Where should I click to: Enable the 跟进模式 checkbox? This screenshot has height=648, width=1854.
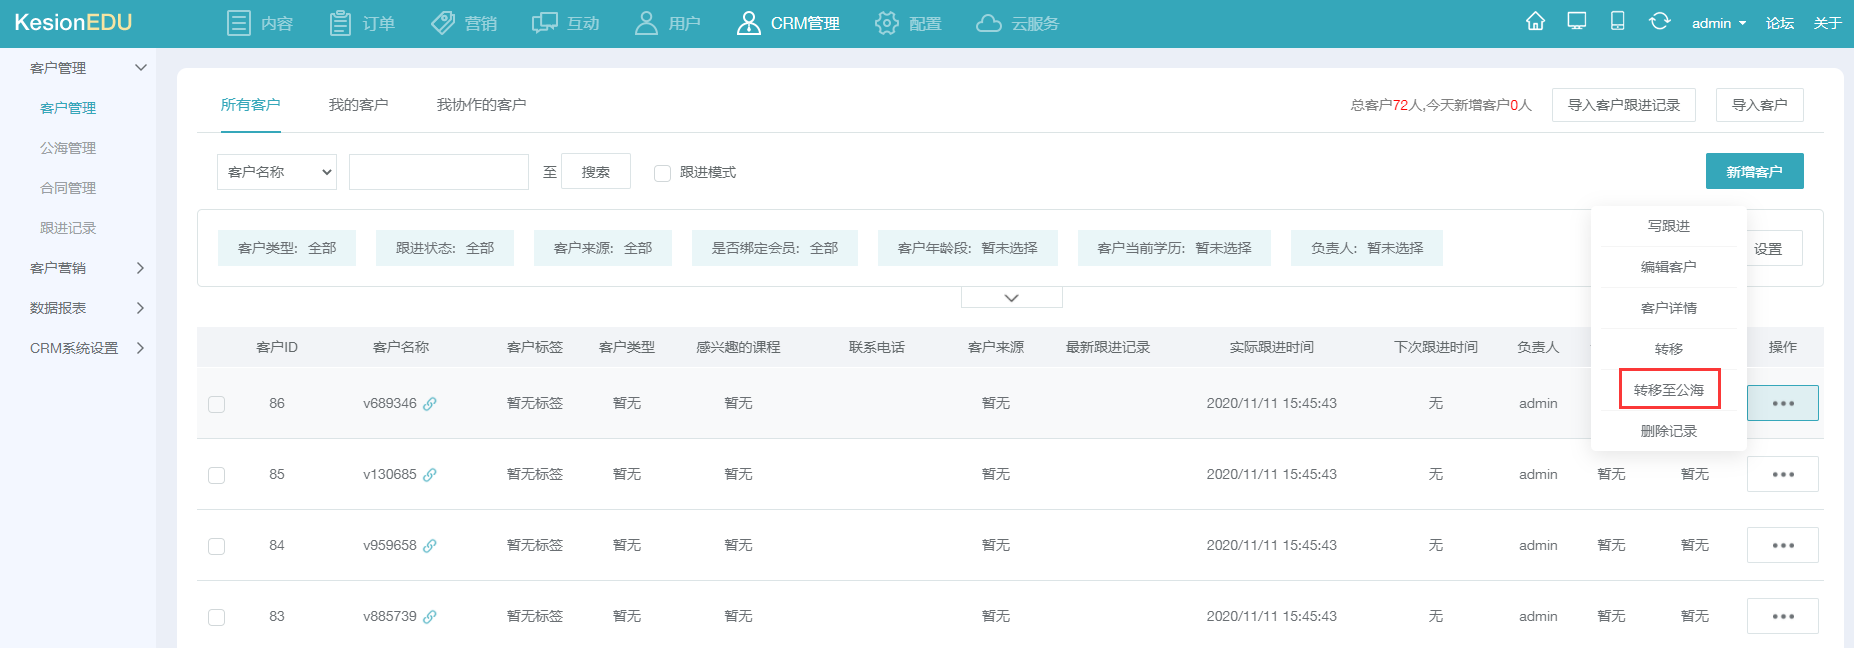click(x=662, y=173)
